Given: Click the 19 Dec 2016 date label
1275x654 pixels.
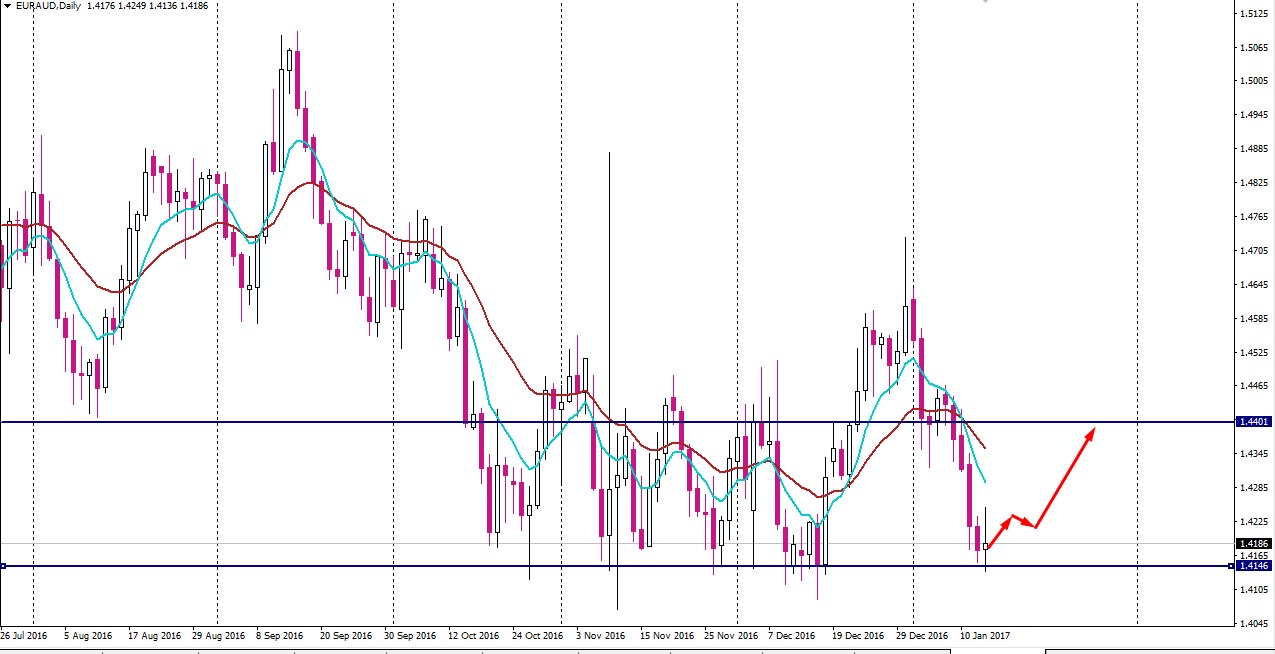Looking at the screenshot, I should (858, 635).
